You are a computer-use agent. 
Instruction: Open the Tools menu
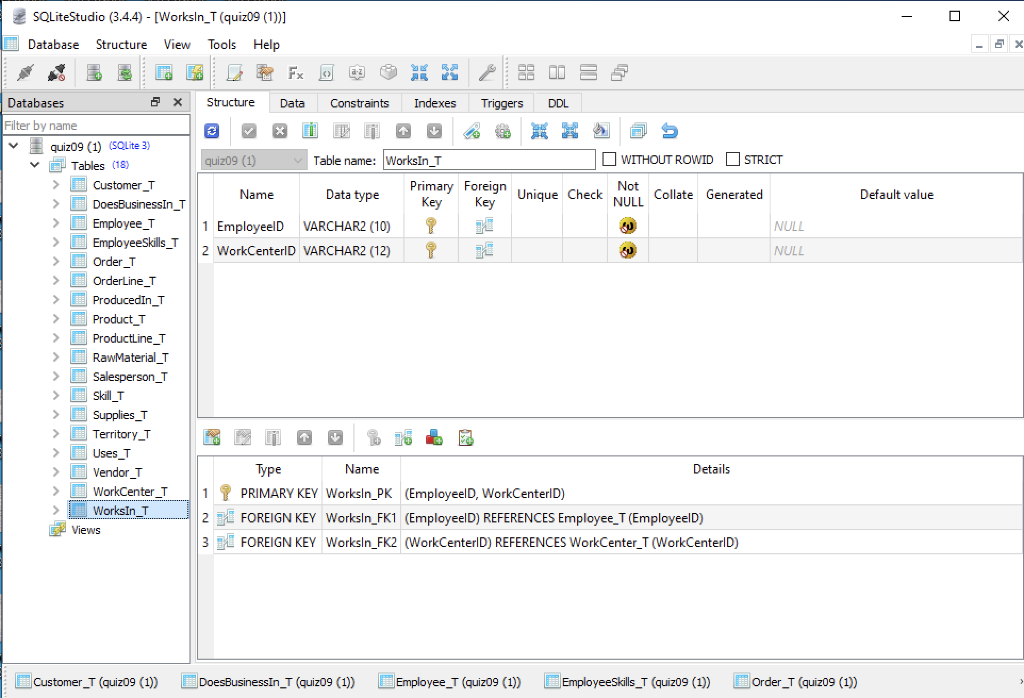click(x=221, y=44)
